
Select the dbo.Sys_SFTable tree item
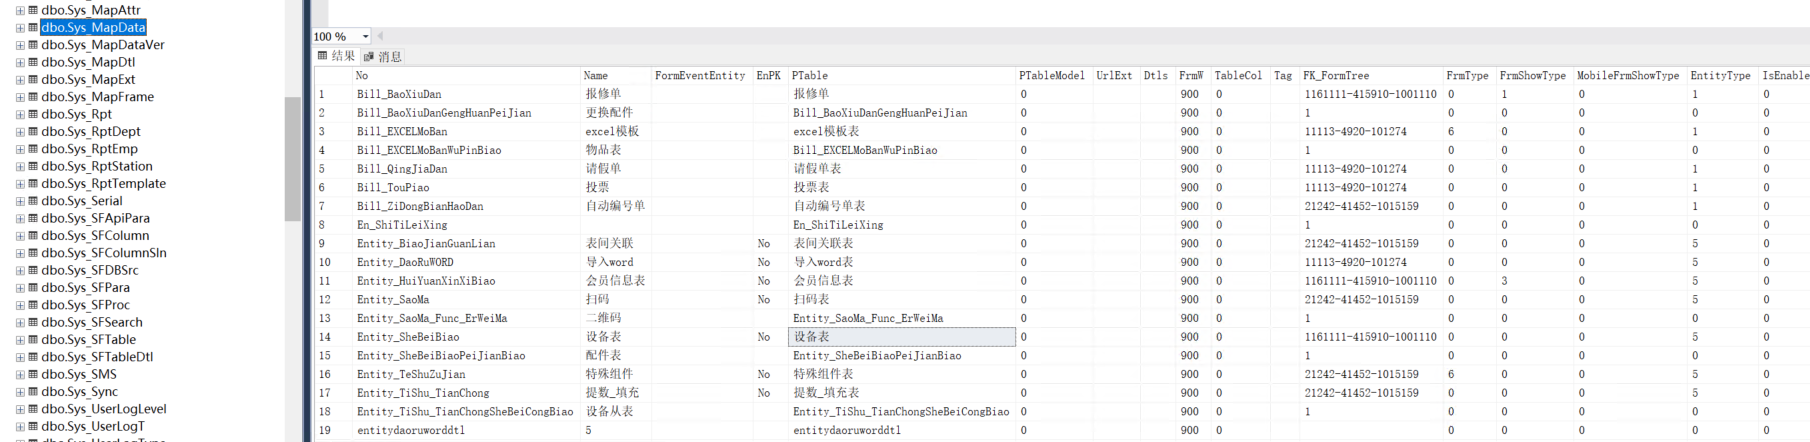(88, 340)
